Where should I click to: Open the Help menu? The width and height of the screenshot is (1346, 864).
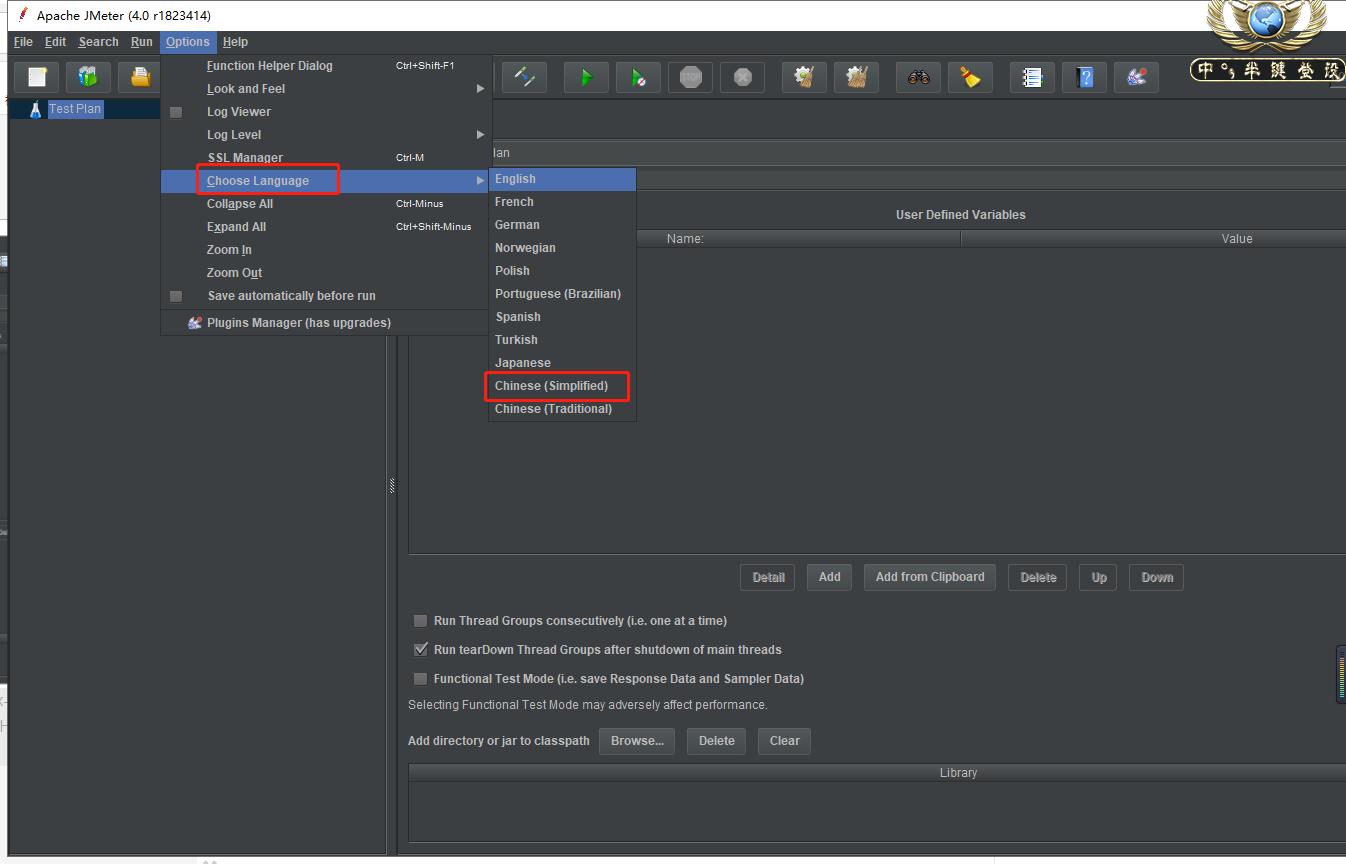(235, 42)
